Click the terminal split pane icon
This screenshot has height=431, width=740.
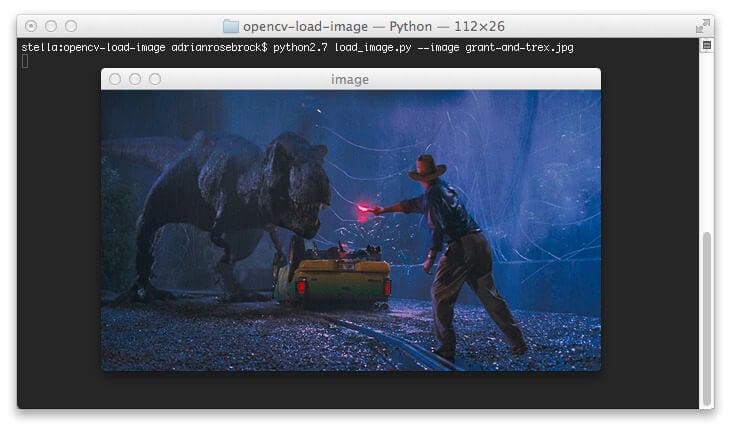coord(706,45)
